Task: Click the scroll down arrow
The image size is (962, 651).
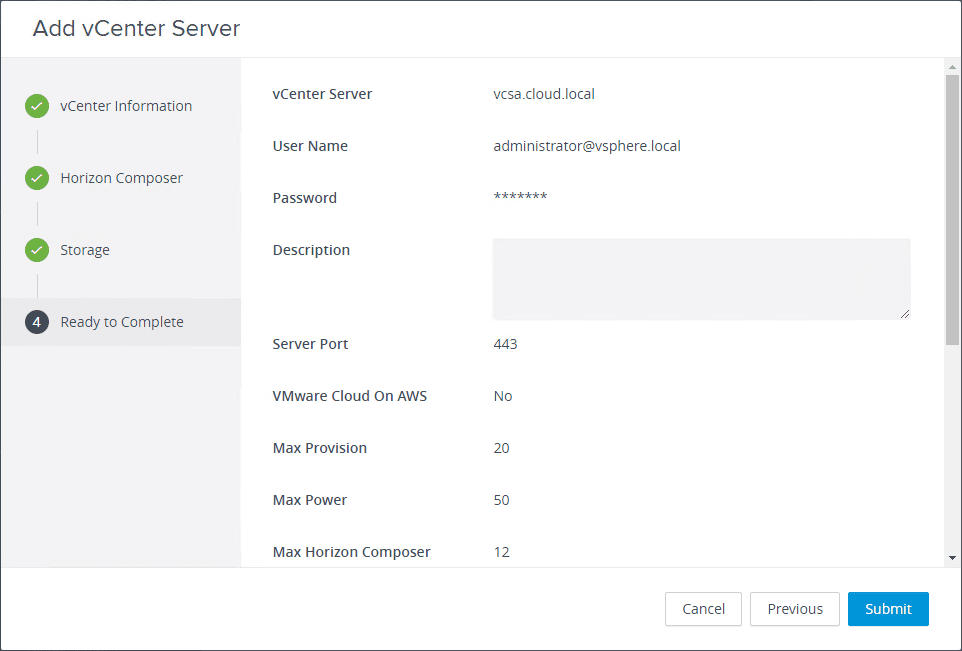Action: click(952, 558)
